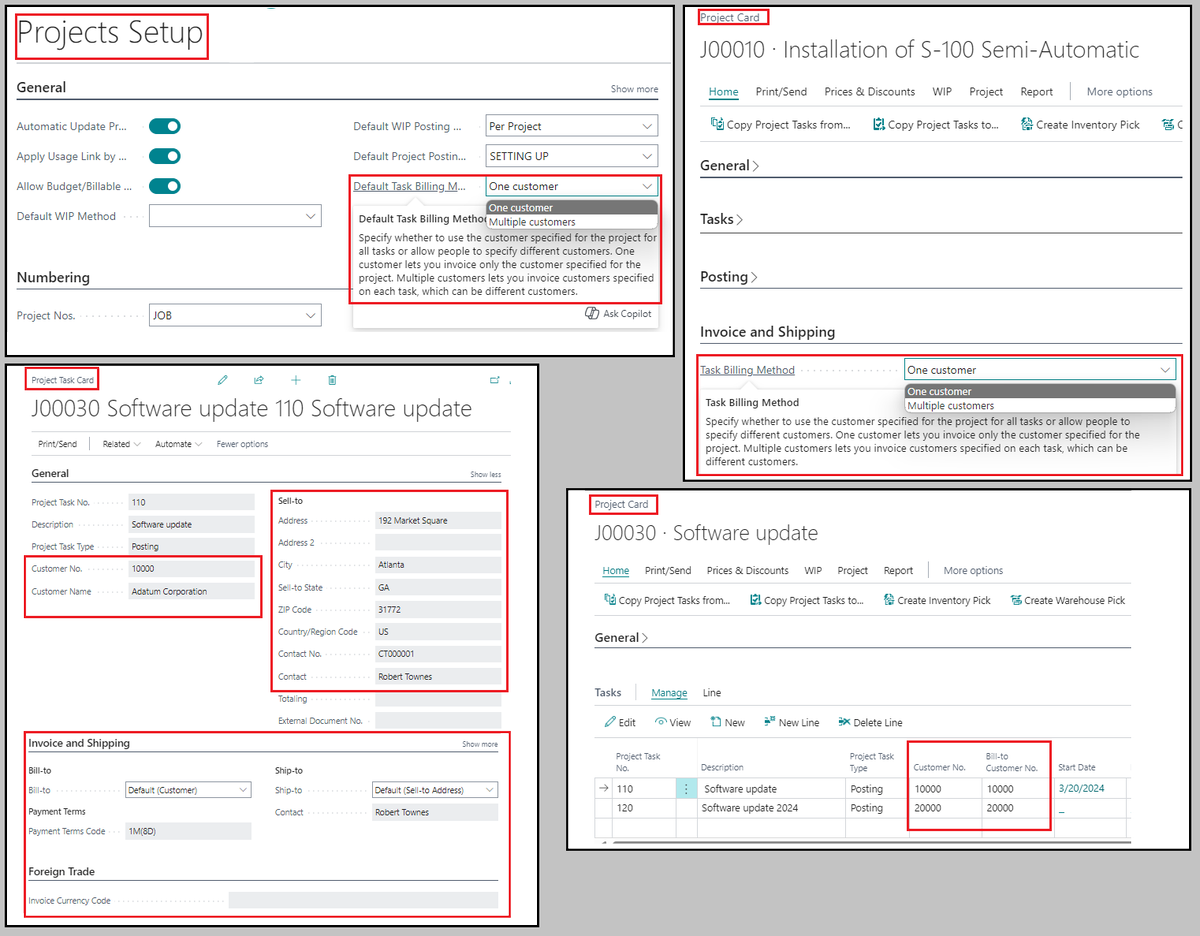
Task: Open the three-dot menu on task row 110
Action: point(686,789)
